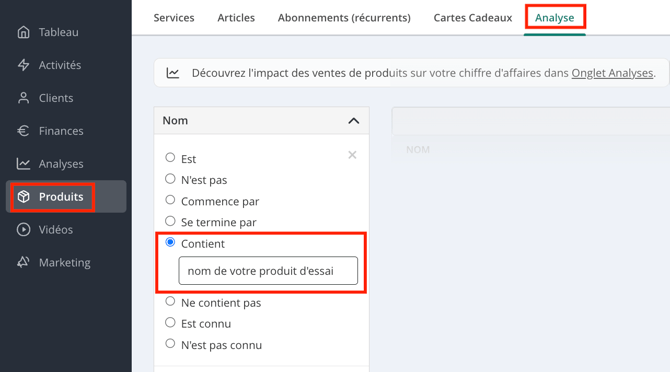Open the Analyses chart icon in sidebar
The height and width of the screenshot is (372, 670).
(24, 164)
